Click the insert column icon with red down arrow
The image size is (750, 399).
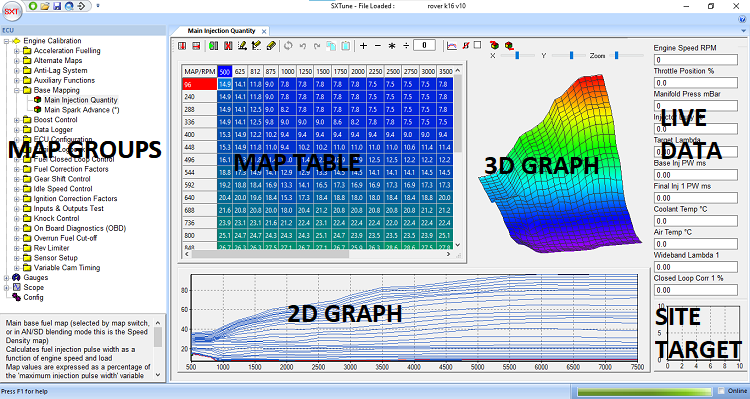(182, 46)
